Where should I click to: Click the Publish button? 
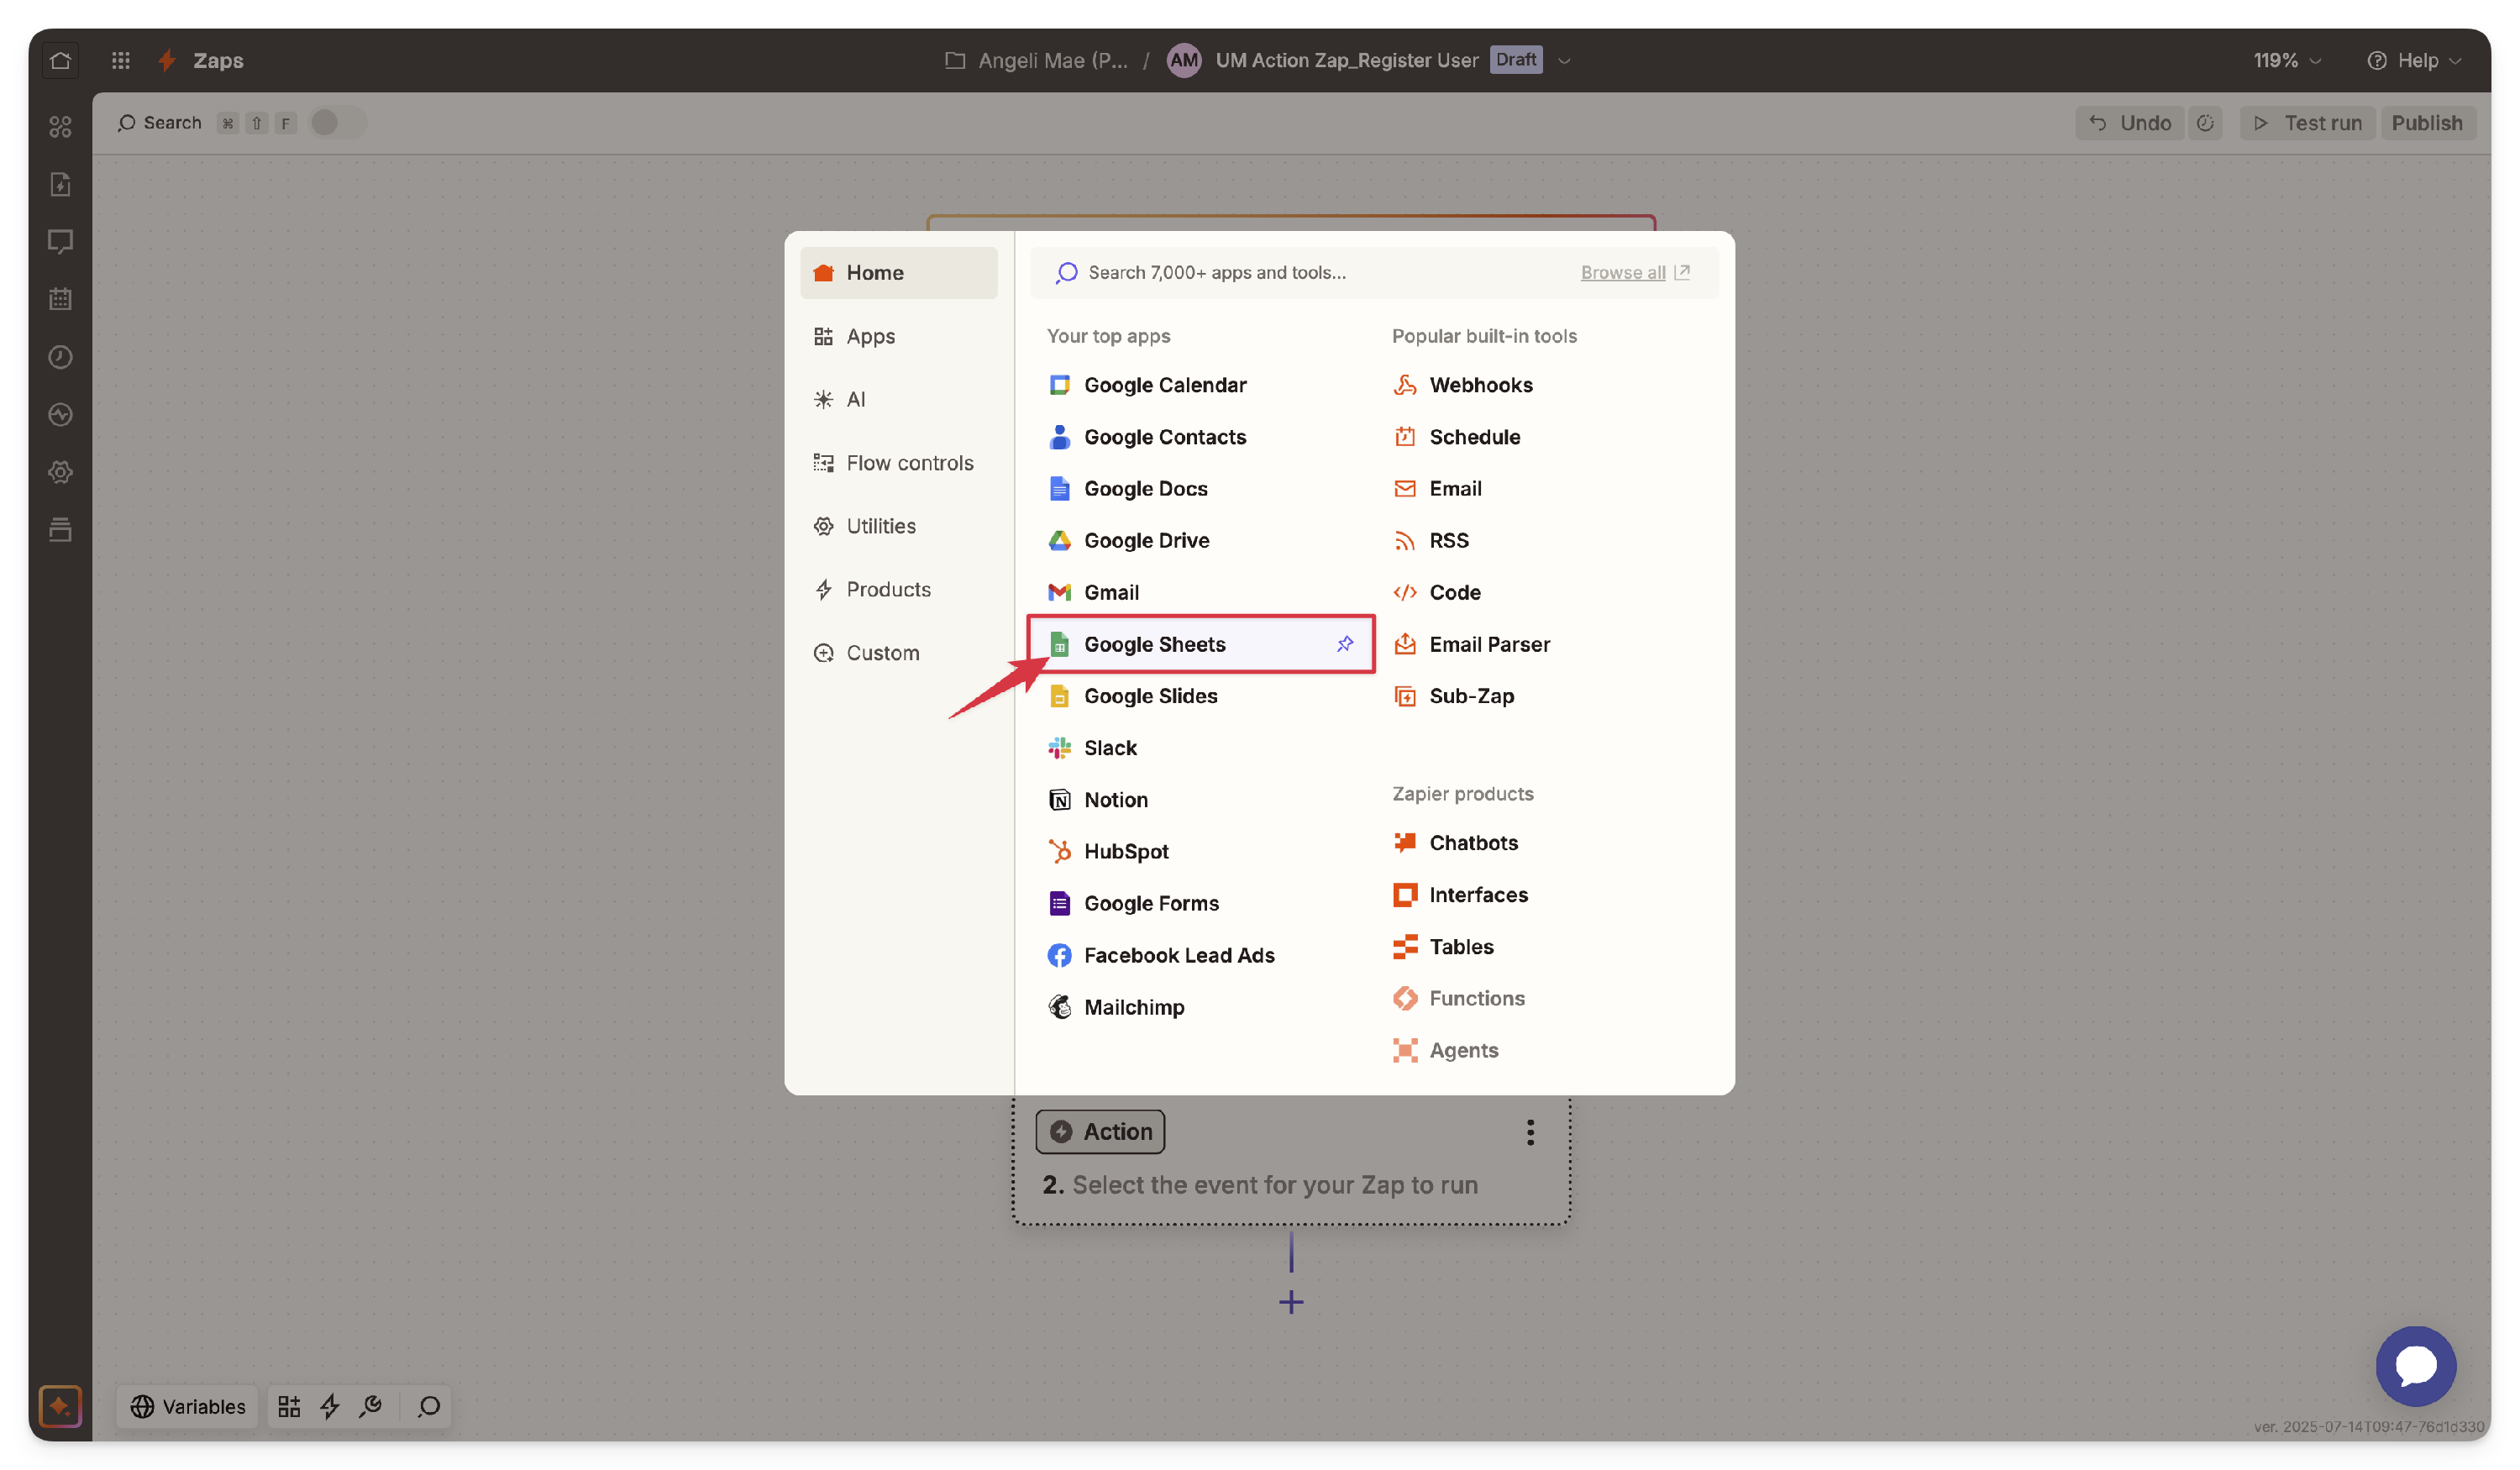click(x=2427, y=123)
